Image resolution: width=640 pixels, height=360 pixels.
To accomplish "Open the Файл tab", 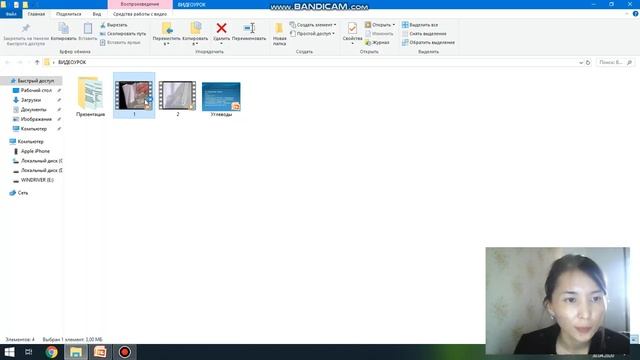I will tap(11, 14).
